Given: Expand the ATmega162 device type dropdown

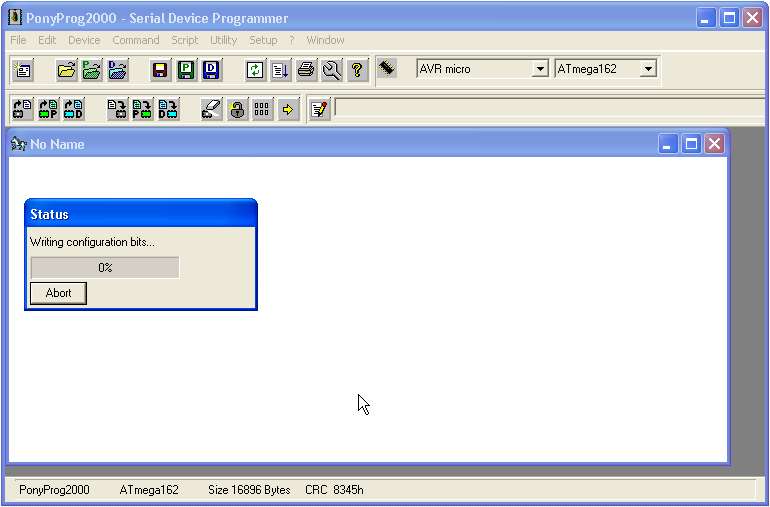Looking at the screenshot, I should 648,69.
